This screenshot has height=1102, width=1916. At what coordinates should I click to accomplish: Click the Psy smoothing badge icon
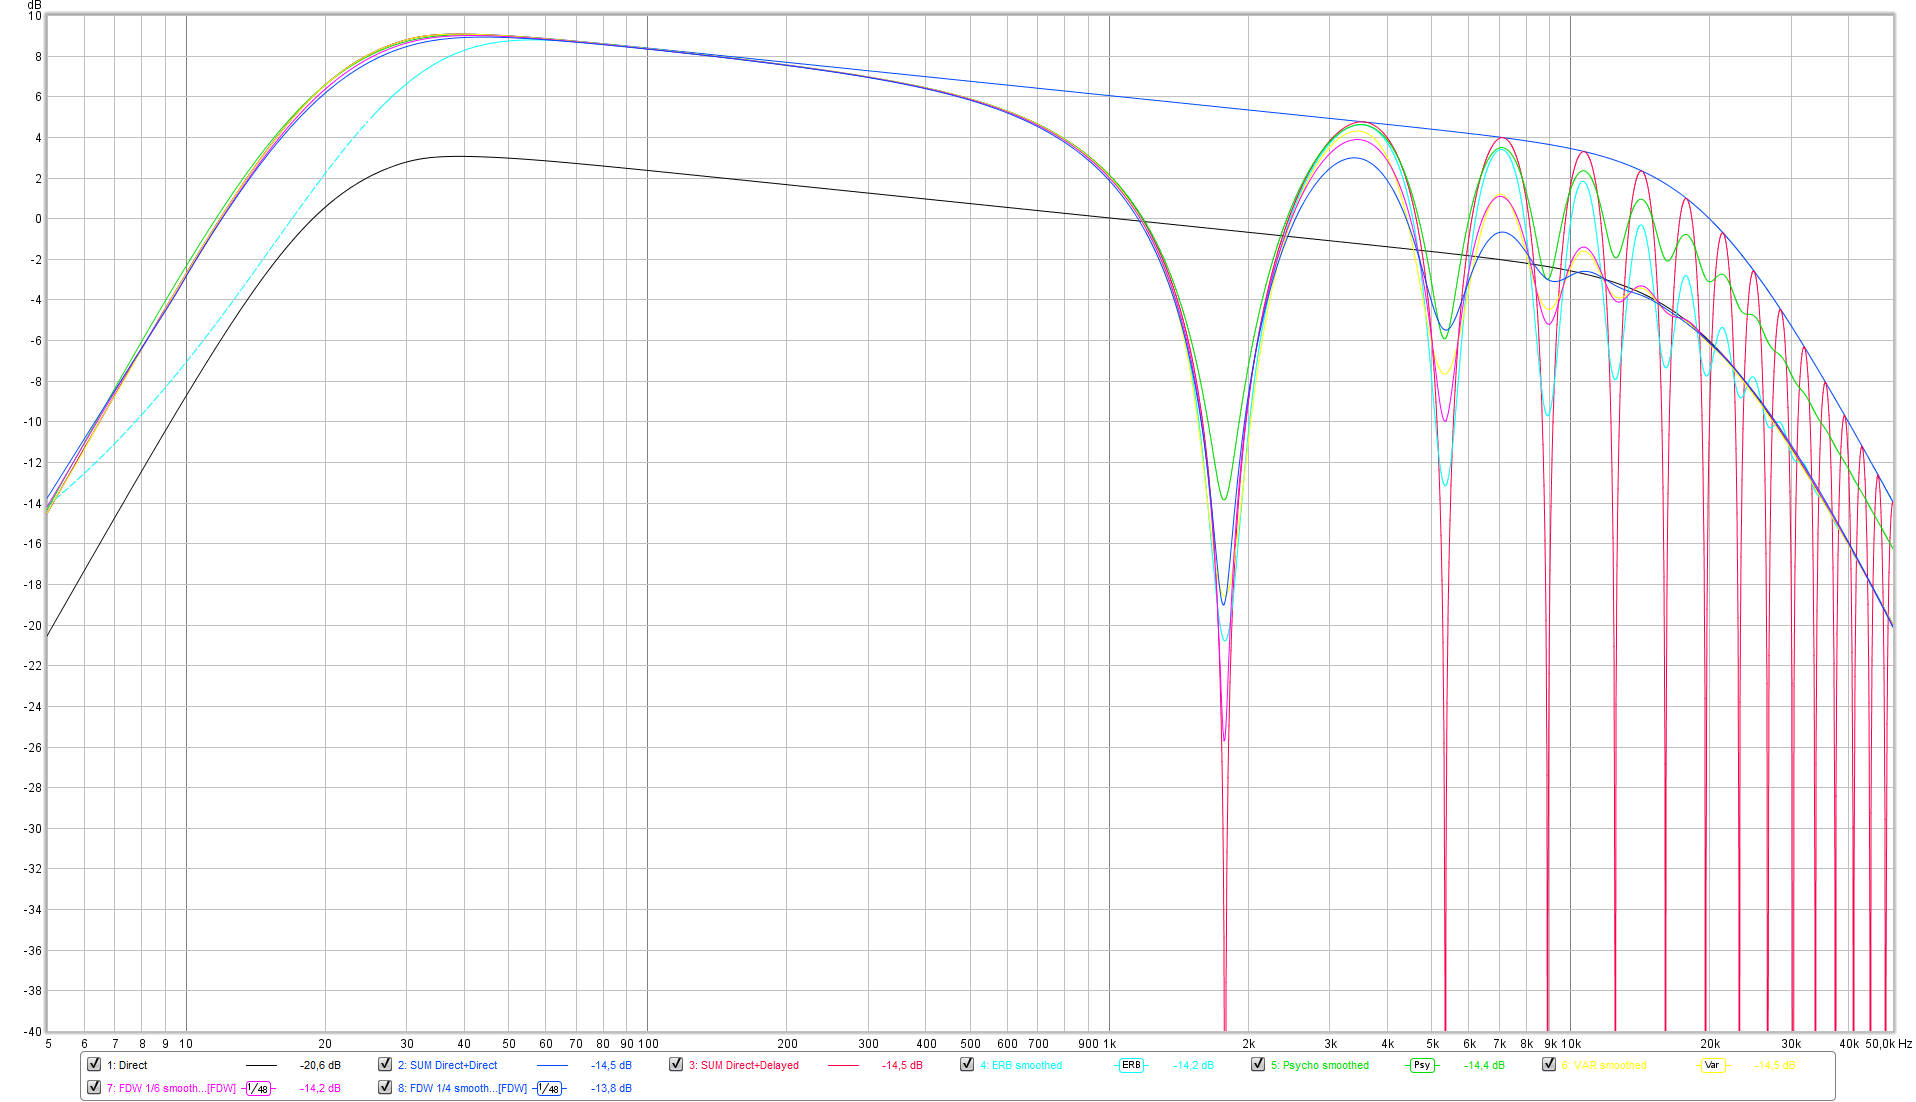click(1422, 1065)
